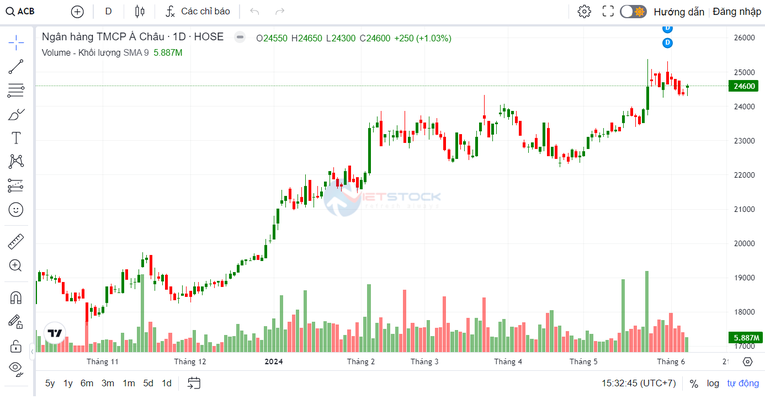Screen dimensions: 765x399
Task: Select the 1d time range
Action: 167,383
